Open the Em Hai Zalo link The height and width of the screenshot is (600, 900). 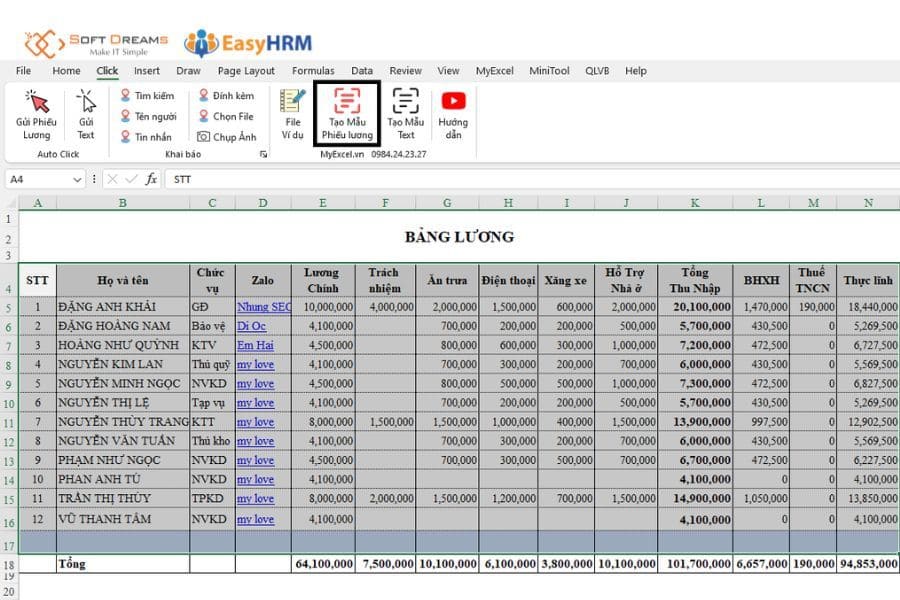pyautogui.click(x=255, y=345)
